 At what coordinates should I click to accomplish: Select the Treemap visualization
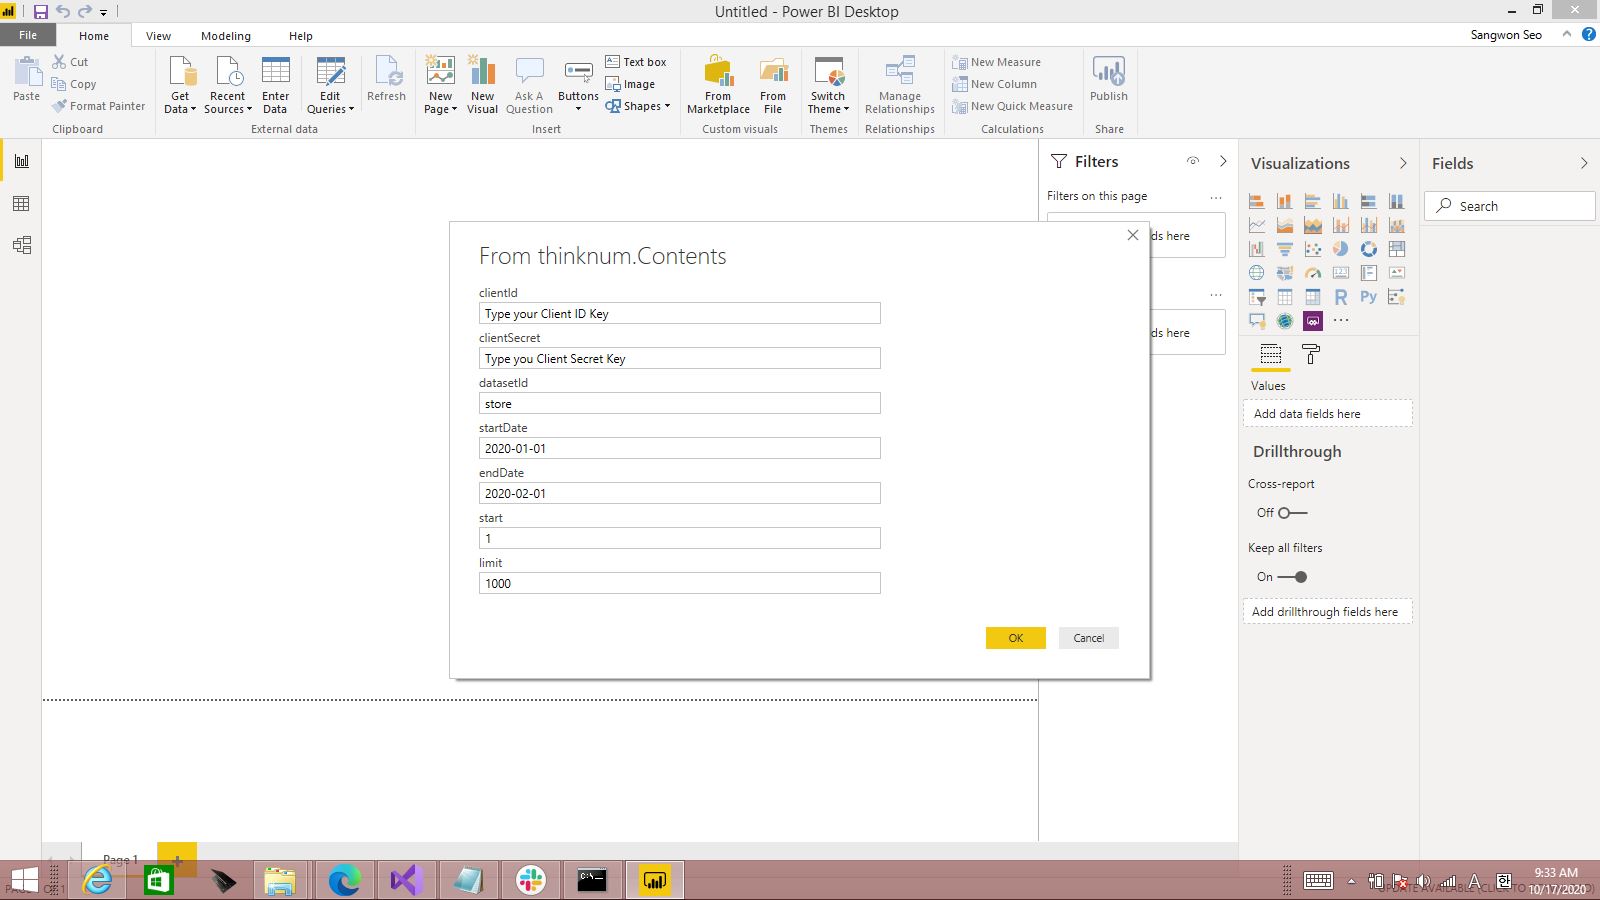pyautogui.click(x=1397, y=249)
